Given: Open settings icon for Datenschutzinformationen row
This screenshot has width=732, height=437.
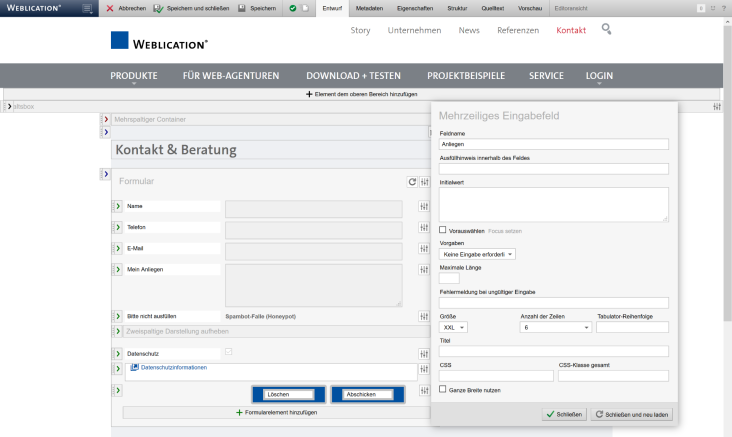Looking at the screenshot, I should click(x=424, y=369).
